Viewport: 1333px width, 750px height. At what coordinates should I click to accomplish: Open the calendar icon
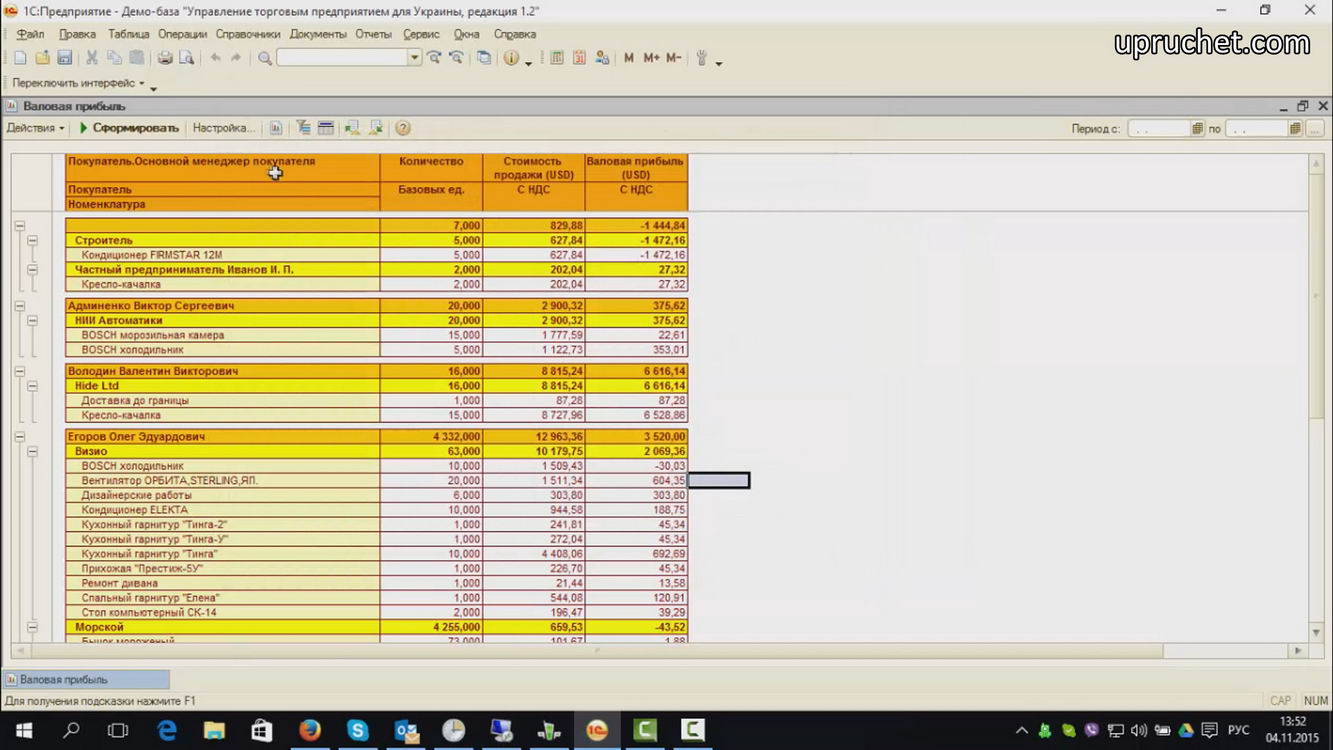[579, 58]
